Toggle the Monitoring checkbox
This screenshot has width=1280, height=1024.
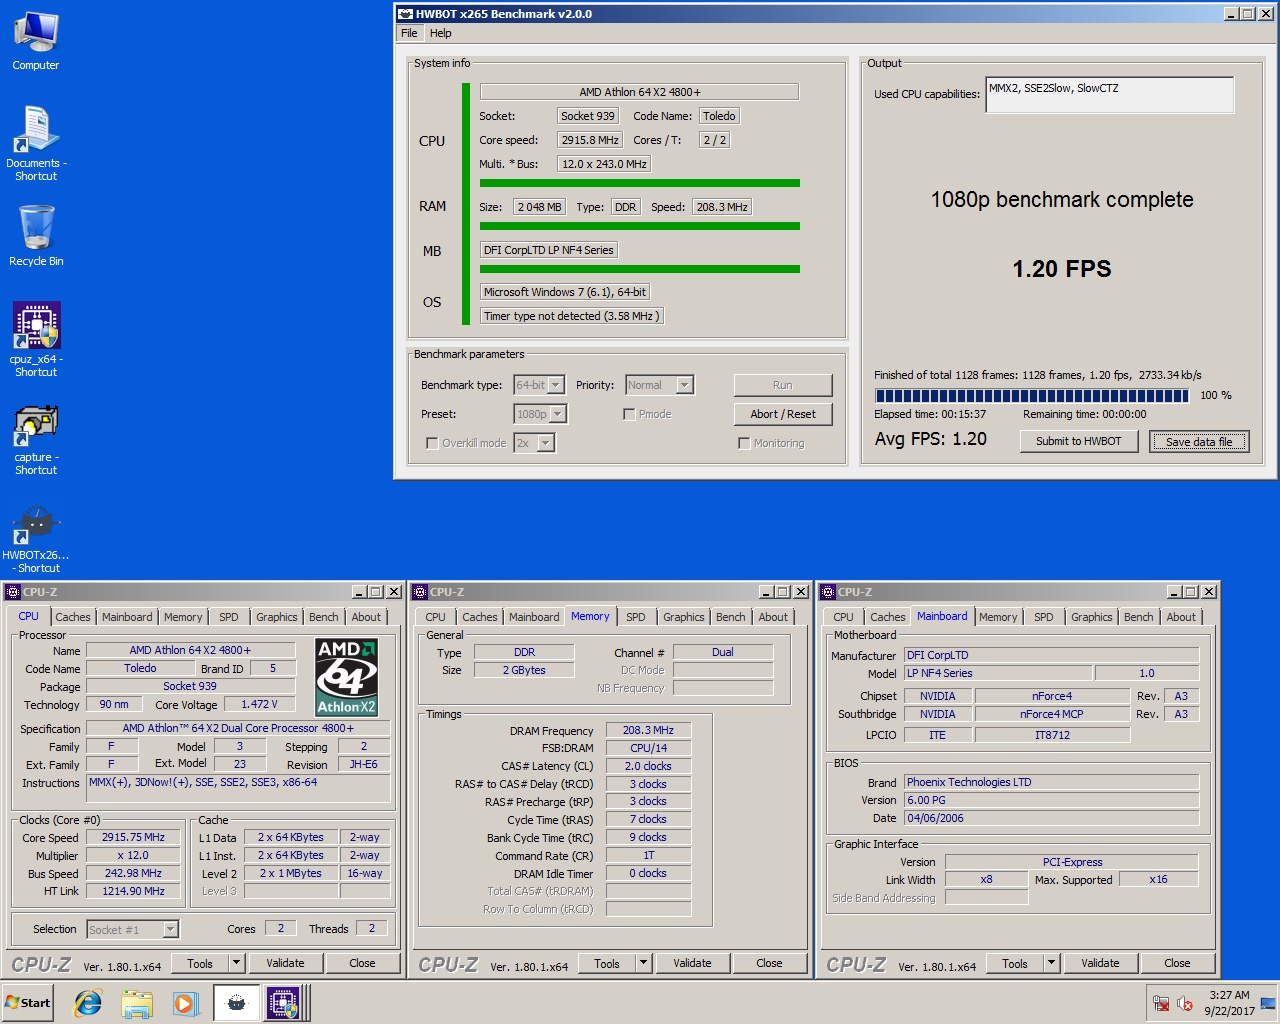[x=744, y=443]
